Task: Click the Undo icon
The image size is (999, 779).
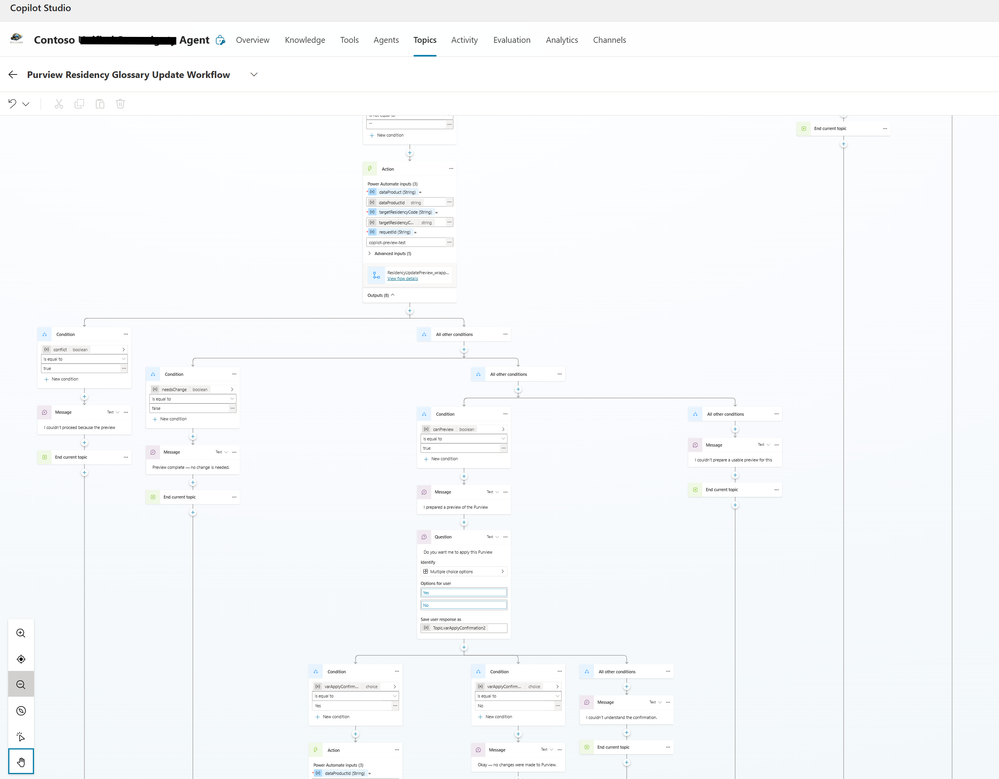Action: click(12, 103)
